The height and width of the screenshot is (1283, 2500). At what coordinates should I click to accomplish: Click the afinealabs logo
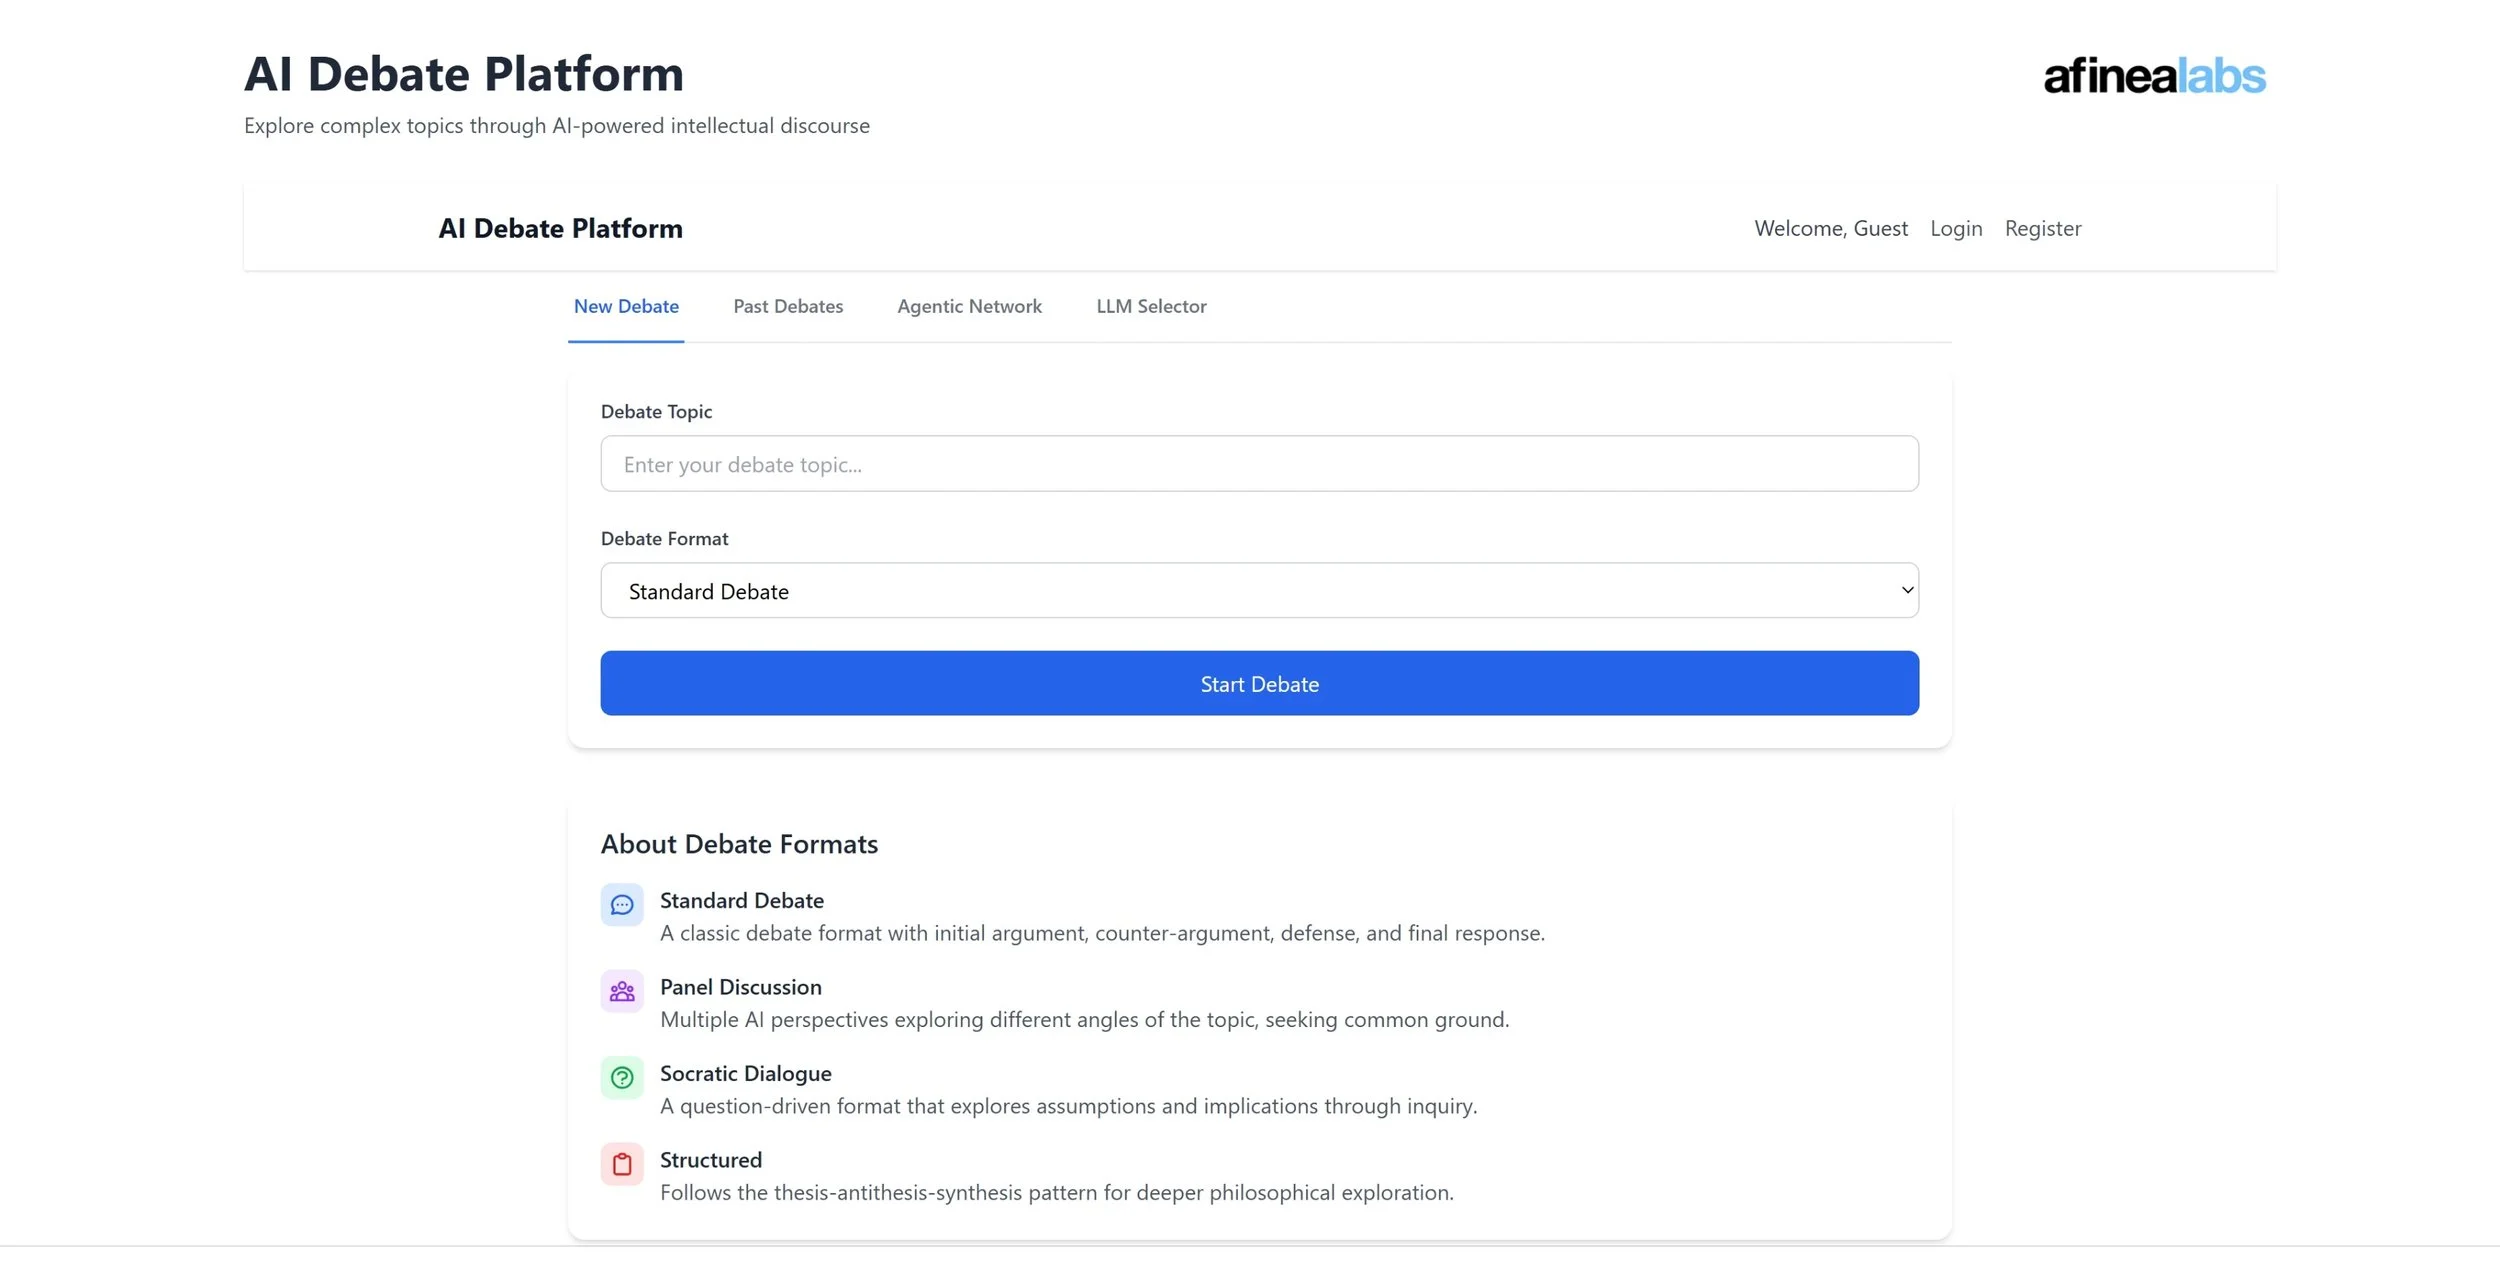[x=2154, y=76]
